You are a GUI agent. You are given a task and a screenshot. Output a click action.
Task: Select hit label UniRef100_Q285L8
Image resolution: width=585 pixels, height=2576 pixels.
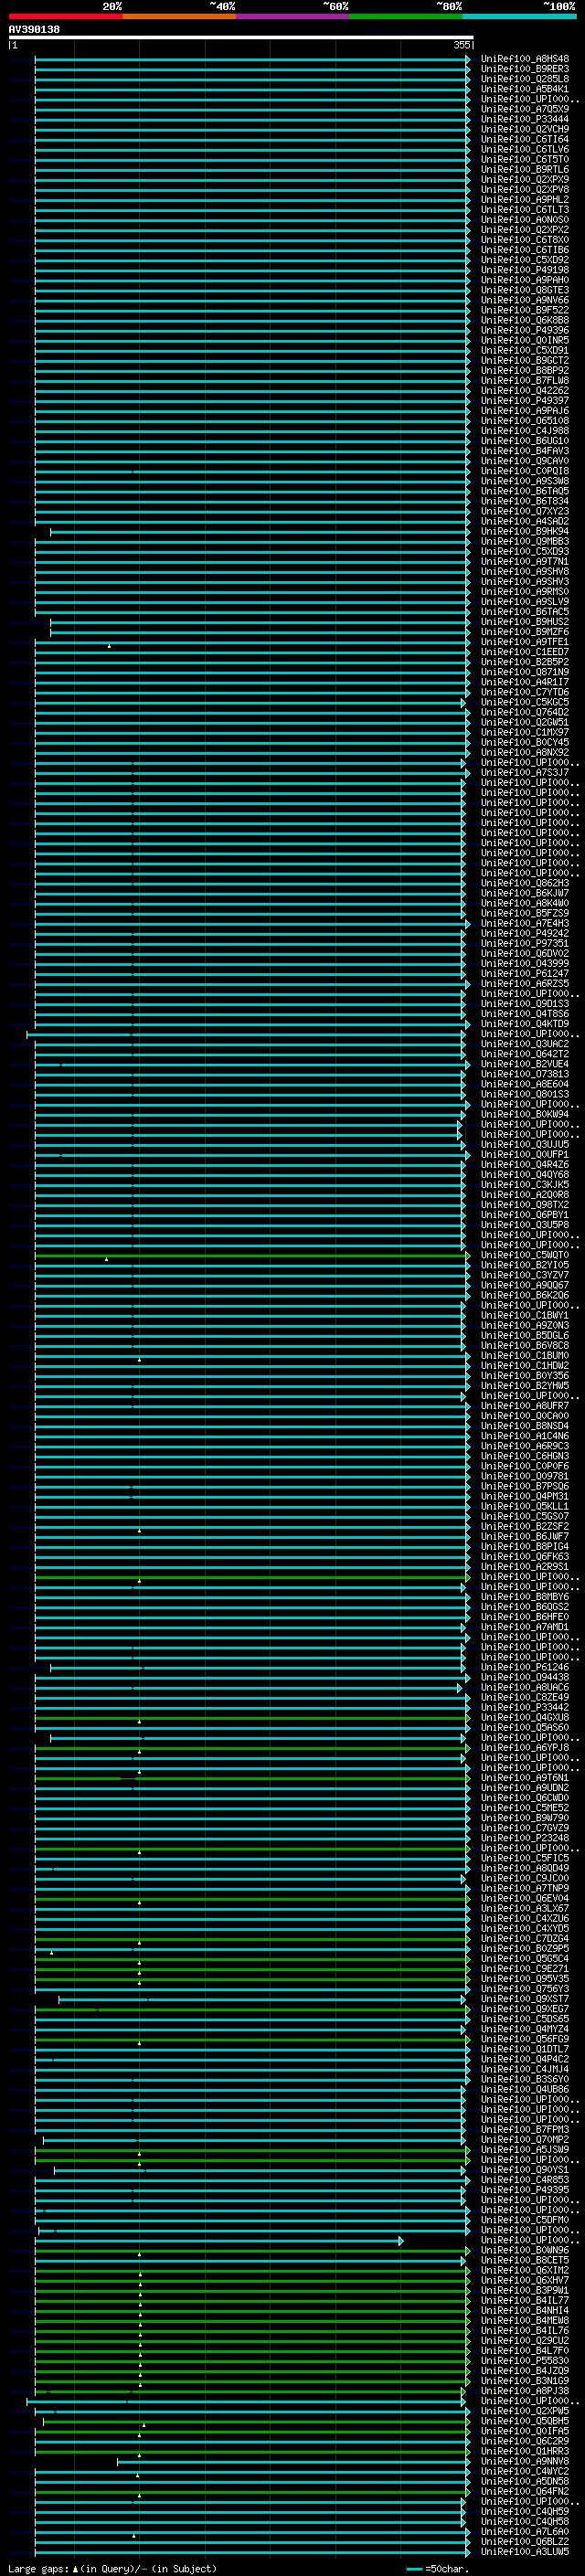(525, 79)
